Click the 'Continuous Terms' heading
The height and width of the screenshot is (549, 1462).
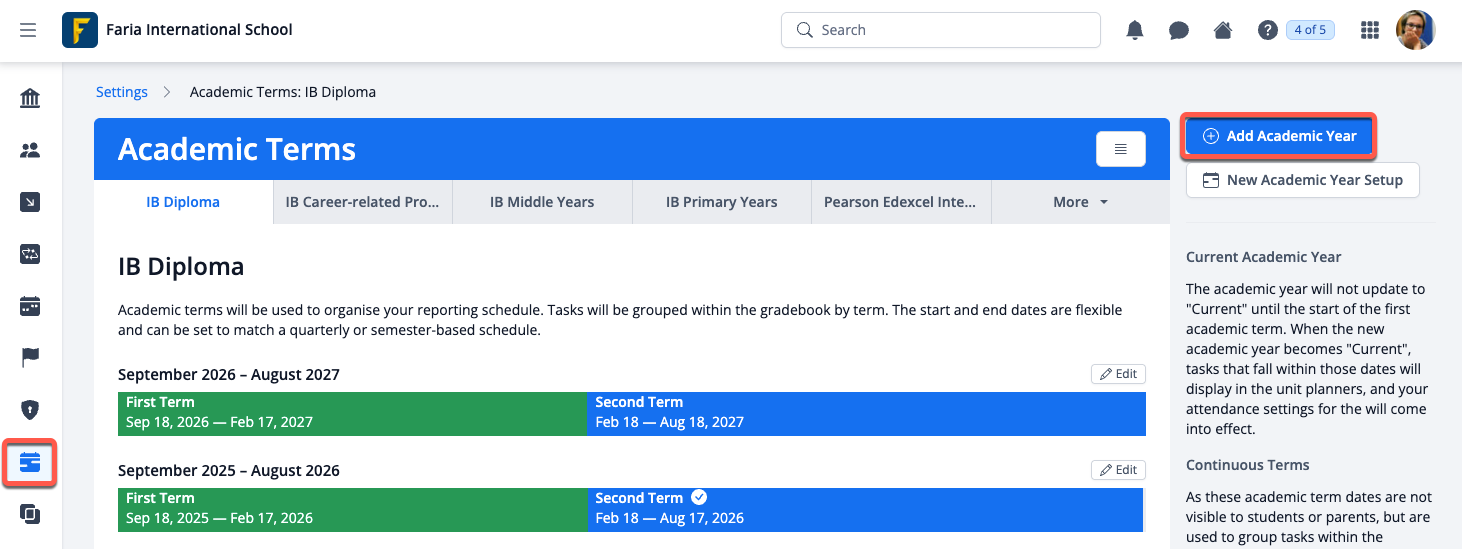click(1247, 465)
